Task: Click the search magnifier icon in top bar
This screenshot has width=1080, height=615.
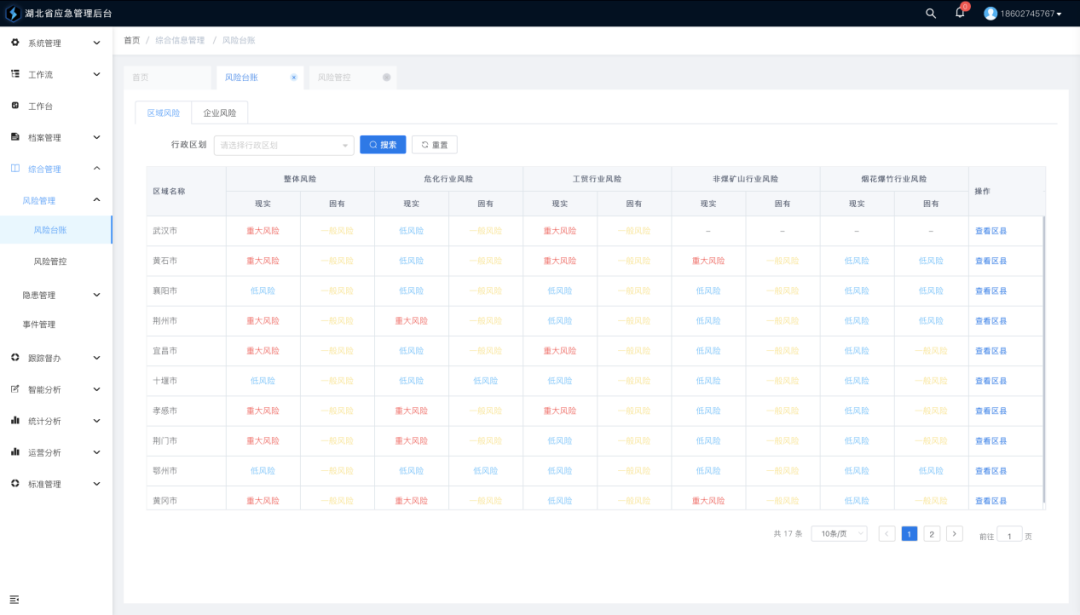Action: tap(931, 13)
